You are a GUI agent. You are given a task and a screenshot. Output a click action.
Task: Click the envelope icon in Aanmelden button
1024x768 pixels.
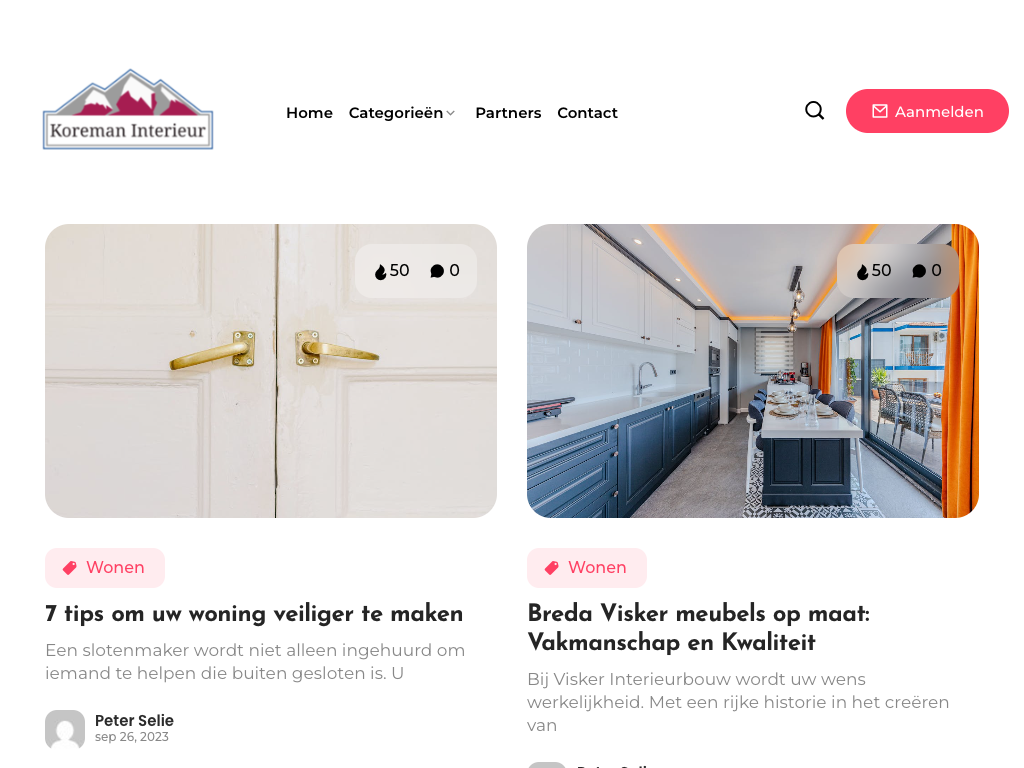coord(880,112)
